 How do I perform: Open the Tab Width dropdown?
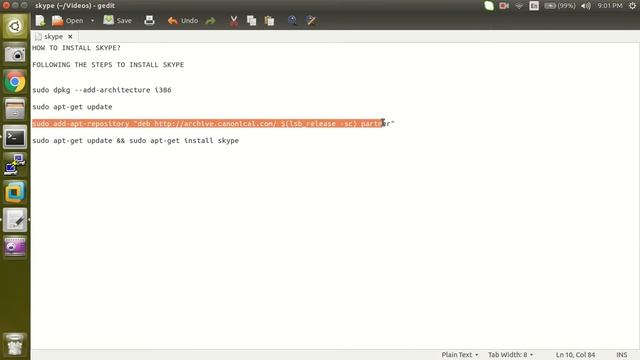[x=510, y=355]
